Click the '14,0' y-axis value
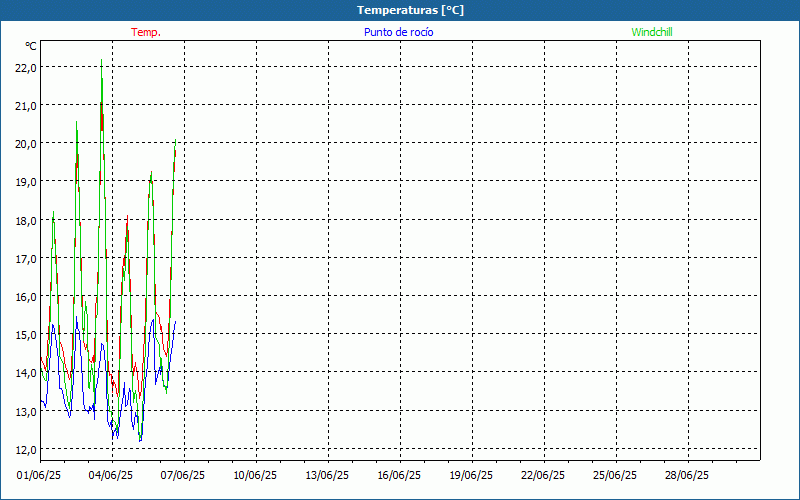The image size is (800, 500). (26, 373)
